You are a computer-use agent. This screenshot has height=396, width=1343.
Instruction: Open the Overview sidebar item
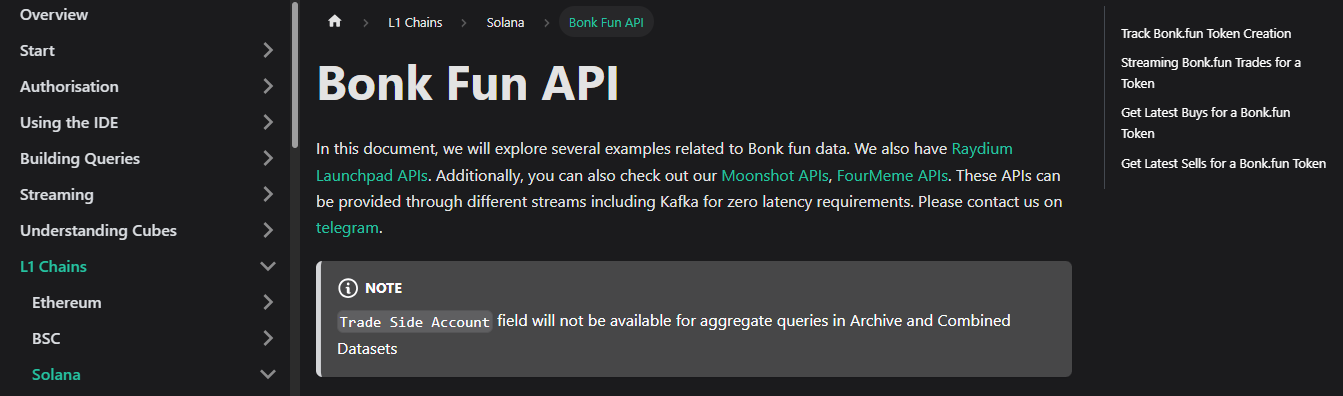click(54, 14)
